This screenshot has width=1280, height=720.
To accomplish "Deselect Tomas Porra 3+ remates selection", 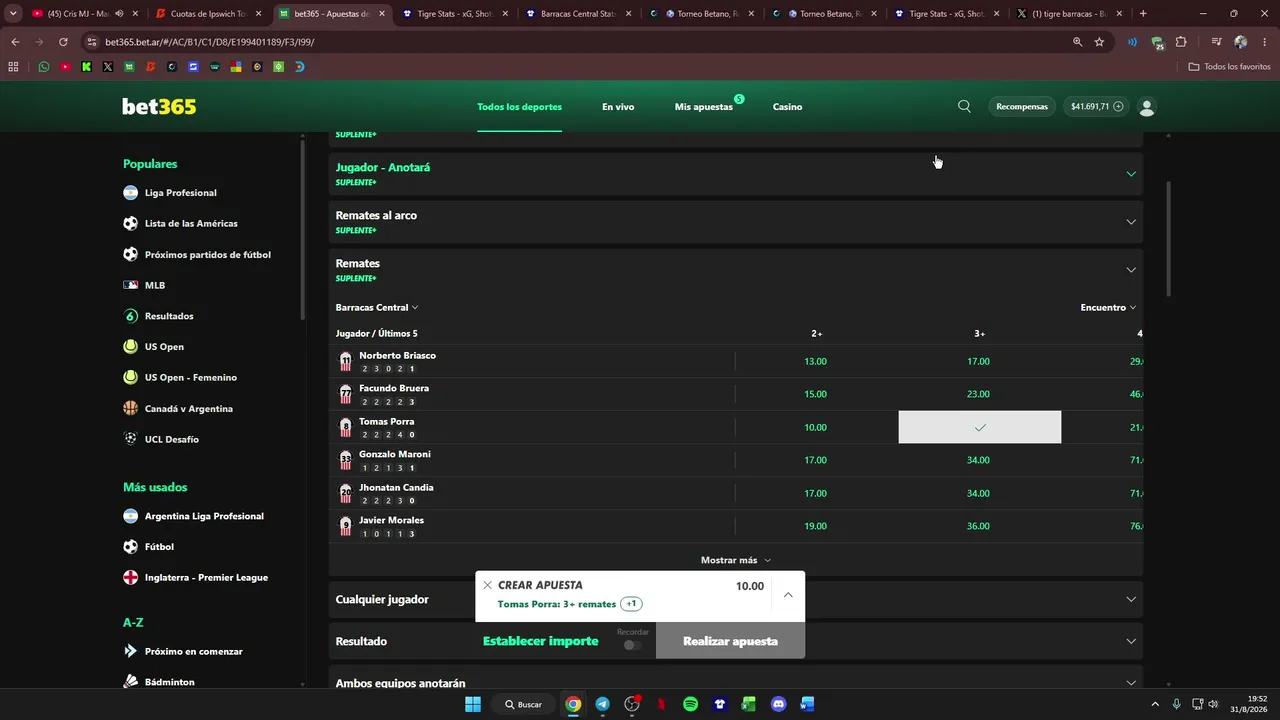I will click(980, 427).
